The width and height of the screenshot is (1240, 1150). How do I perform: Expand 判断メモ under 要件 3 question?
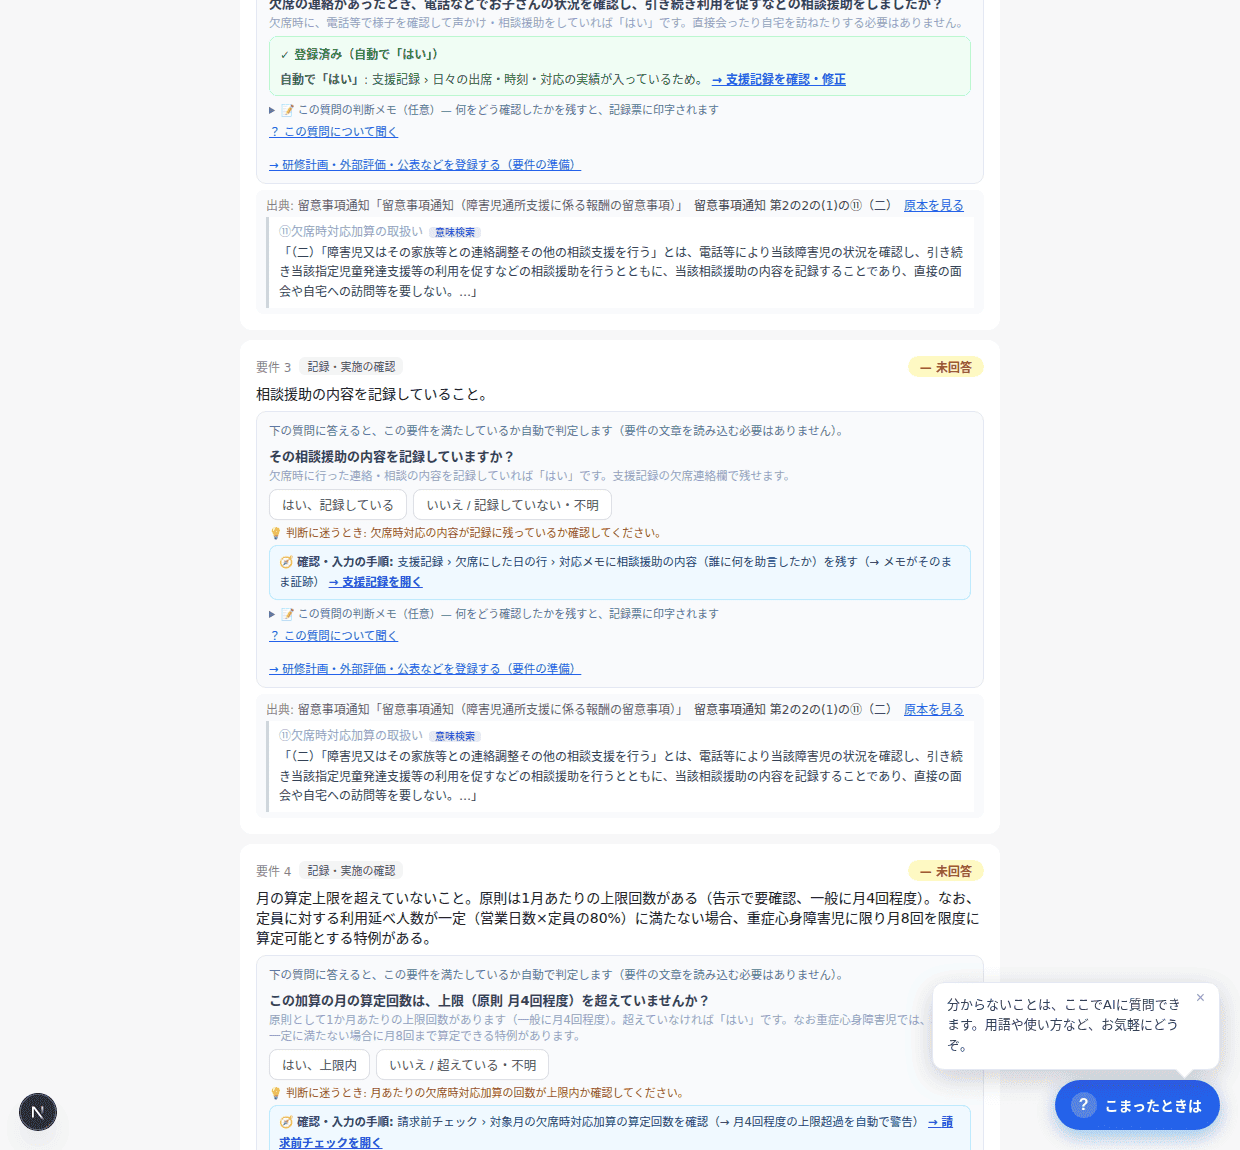(494, 614)
